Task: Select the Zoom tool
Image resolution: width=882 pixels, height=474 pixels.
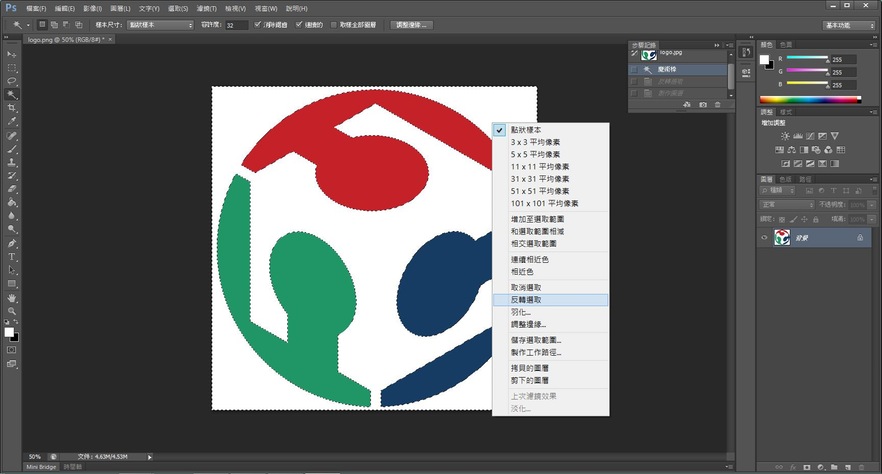Action: coord(11,312)
